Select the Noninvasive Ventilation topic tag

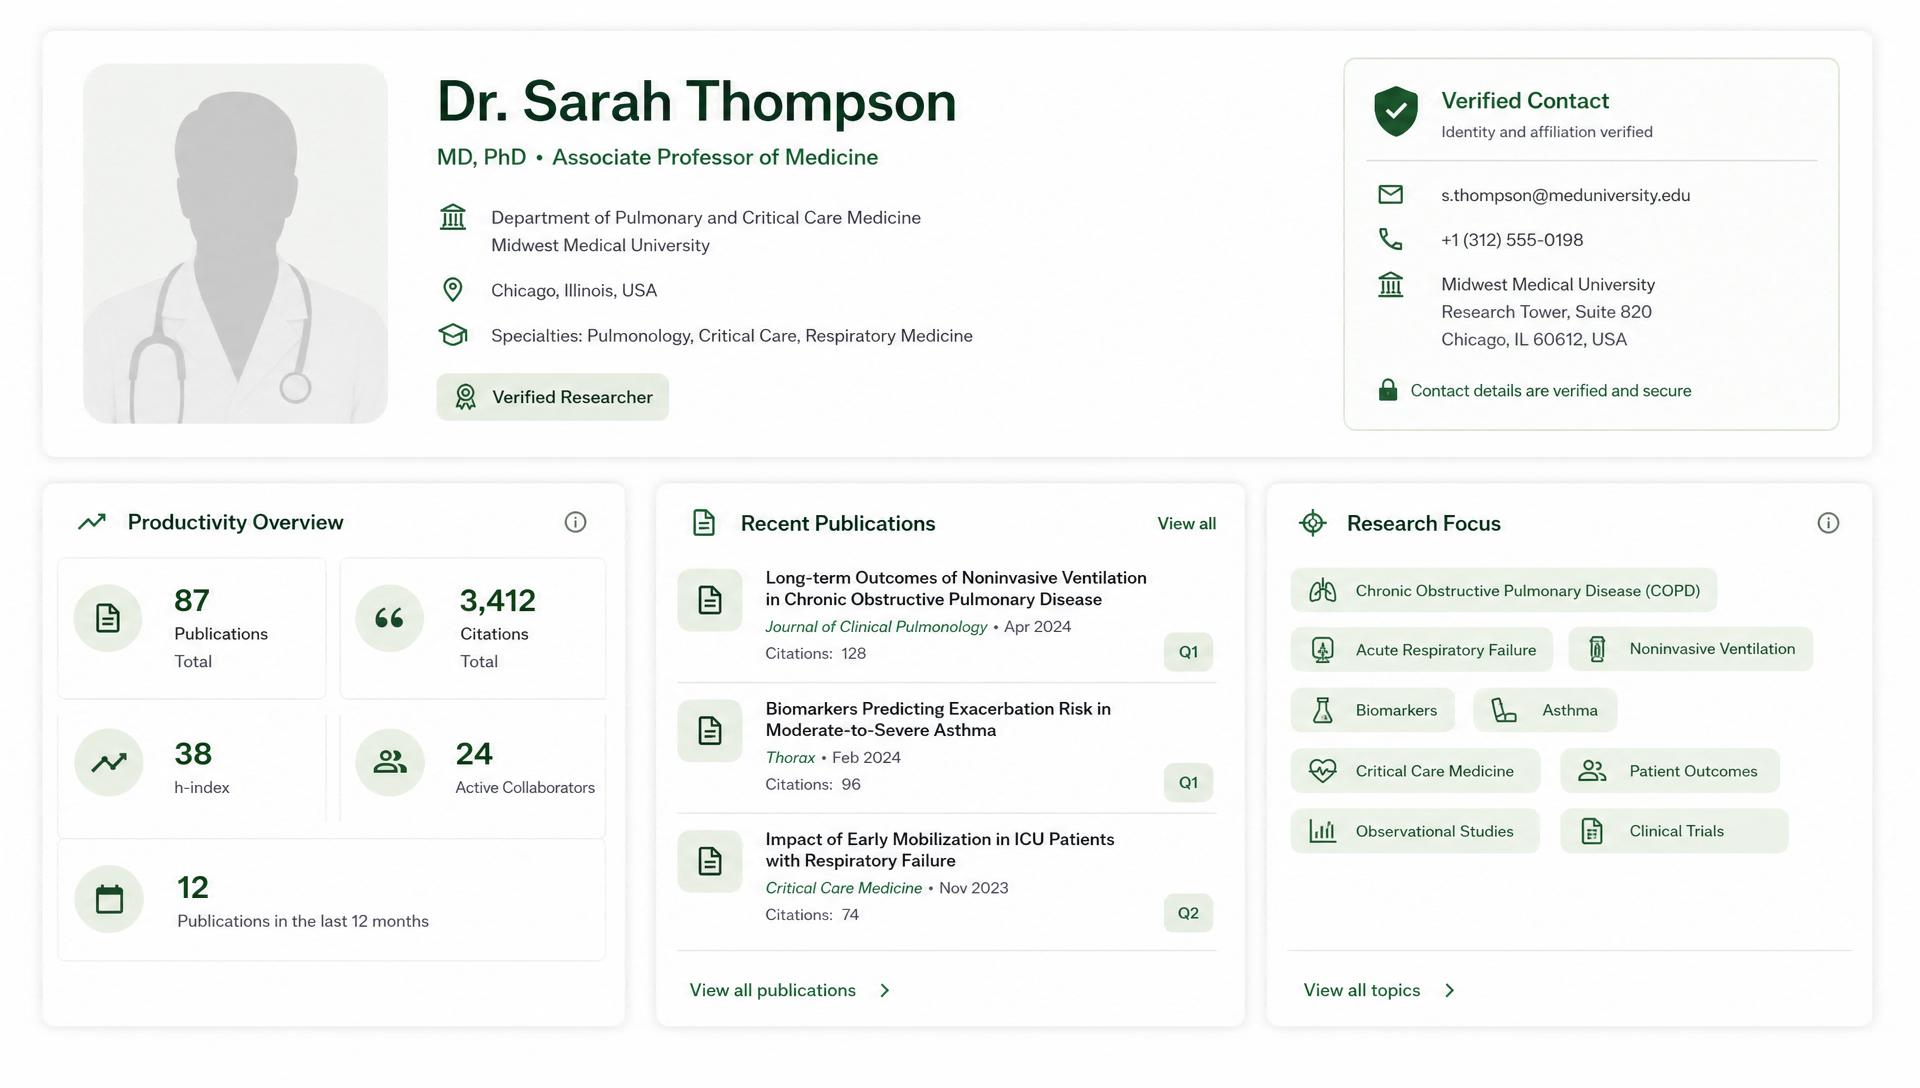[x=1690, y=649]
